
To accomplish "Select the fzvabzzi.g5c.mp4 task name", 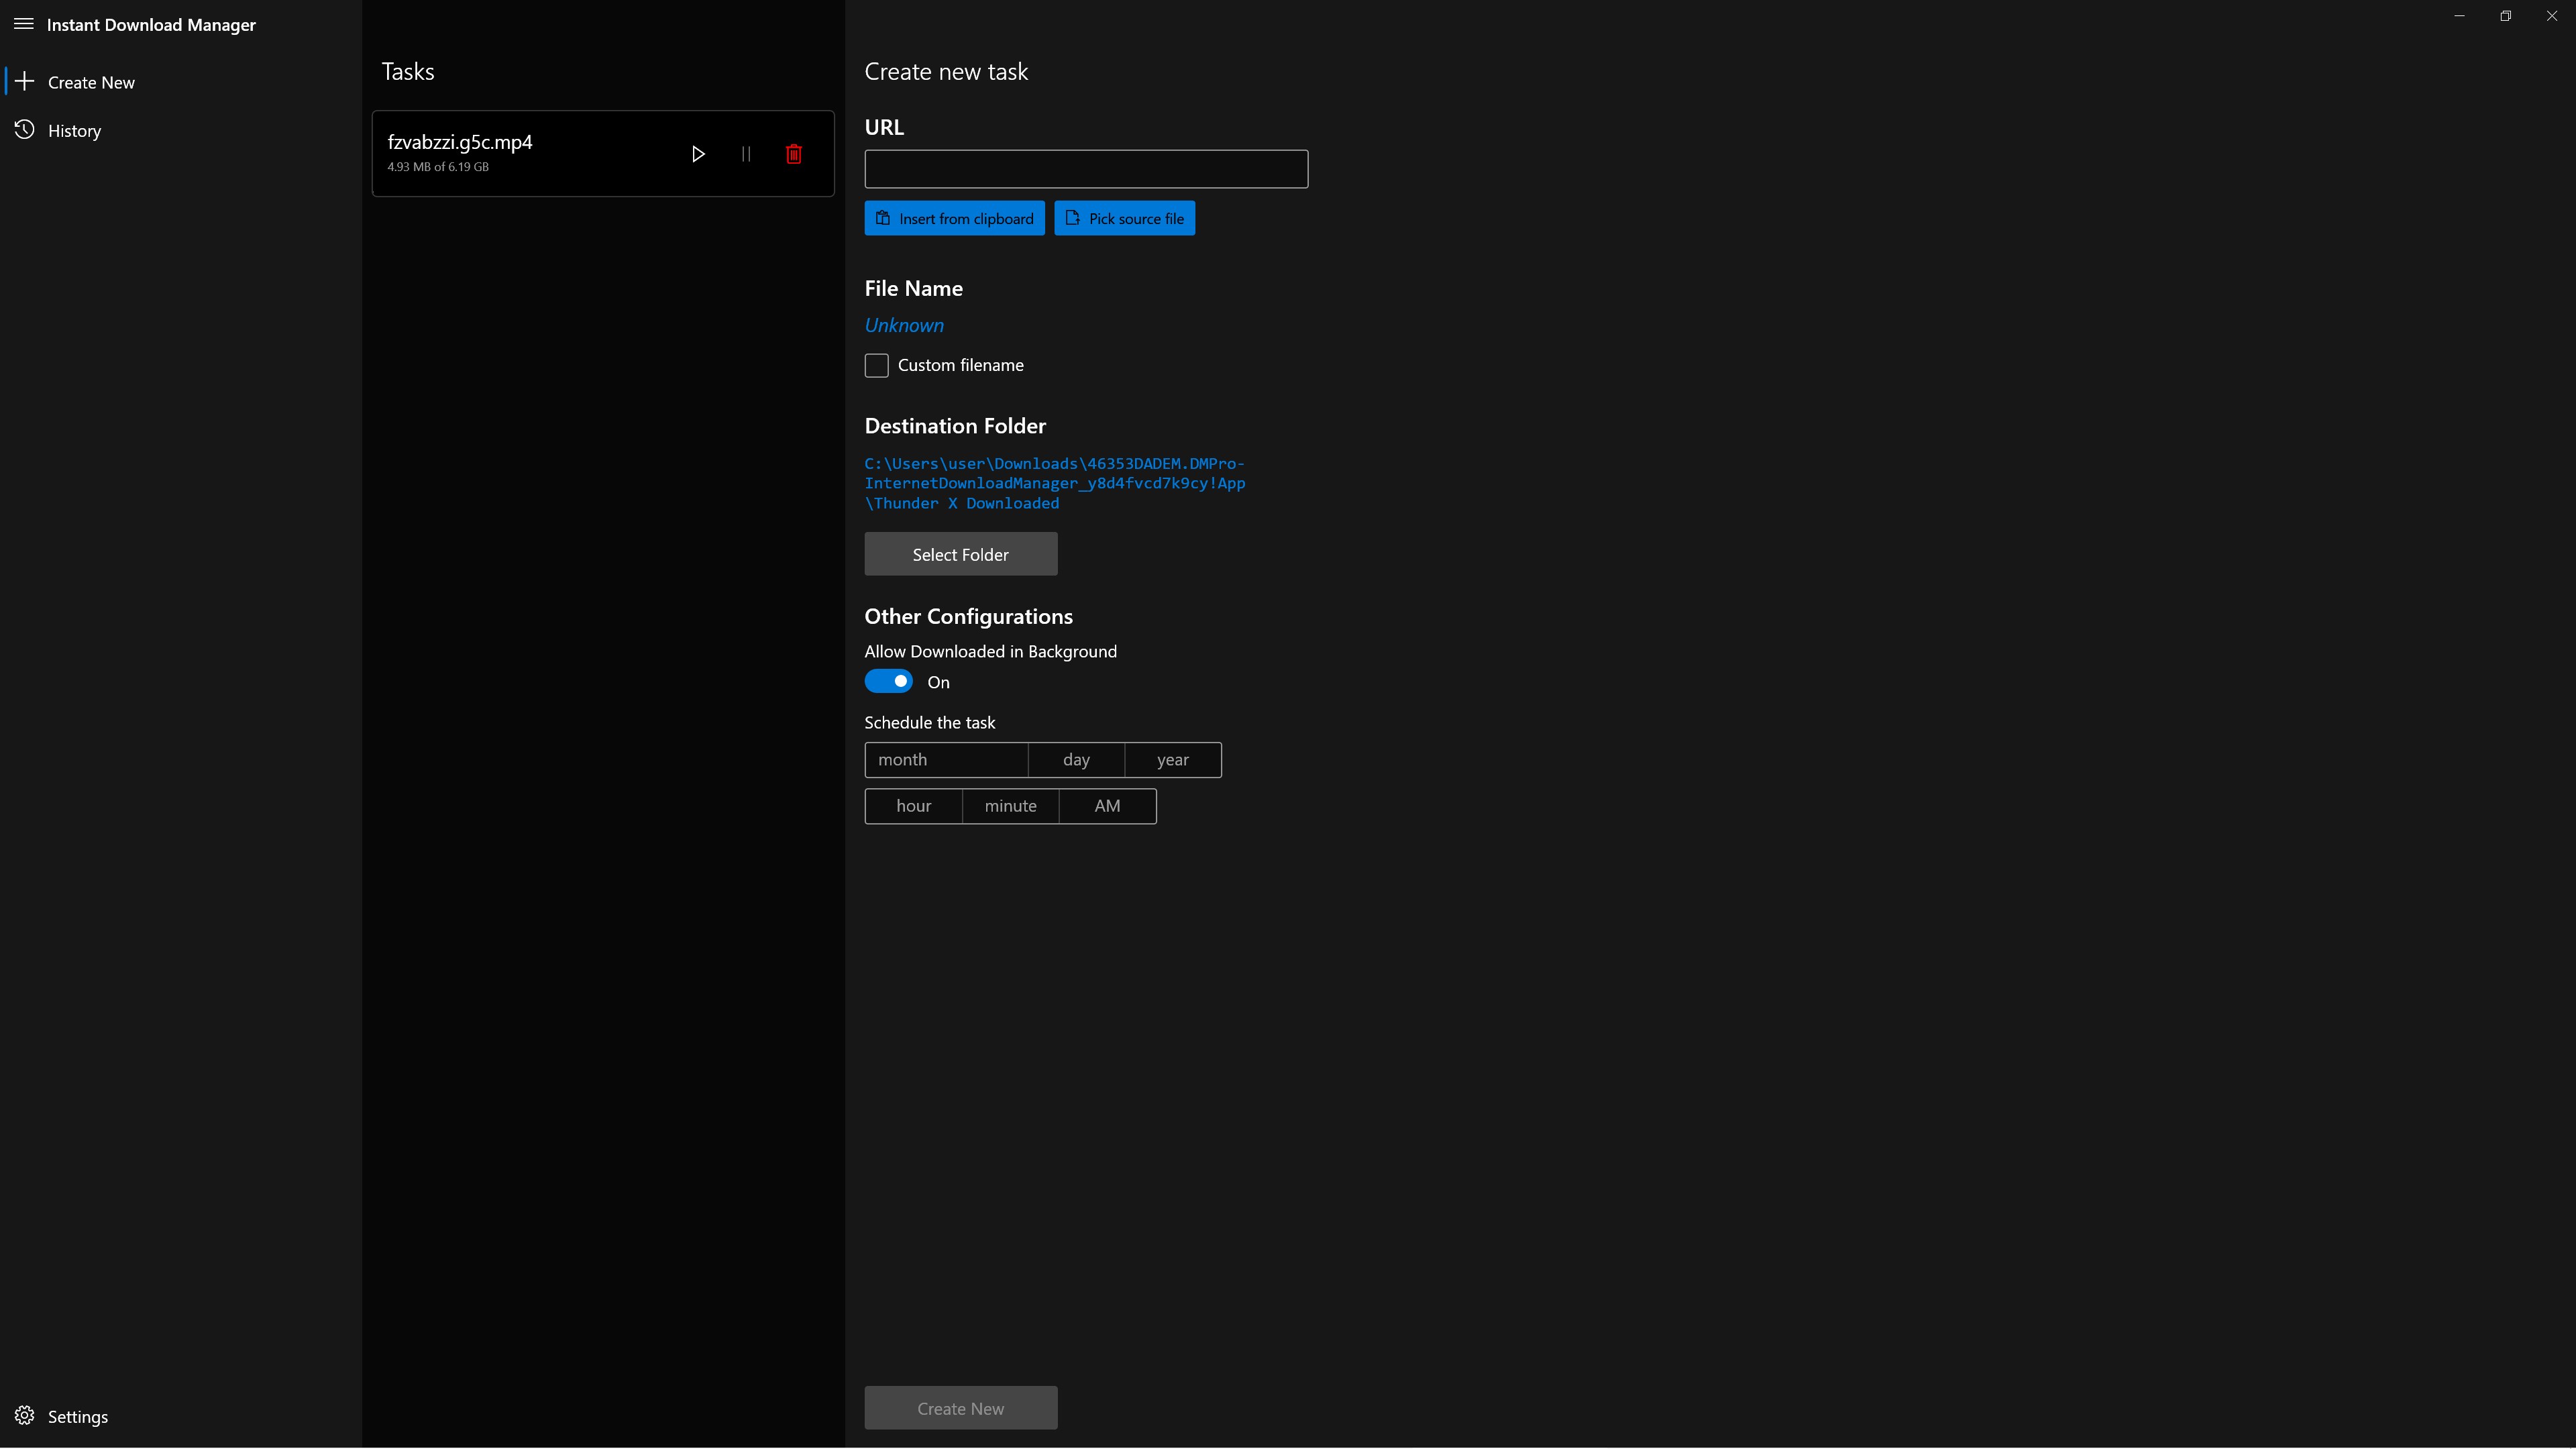I will point(460,142).
